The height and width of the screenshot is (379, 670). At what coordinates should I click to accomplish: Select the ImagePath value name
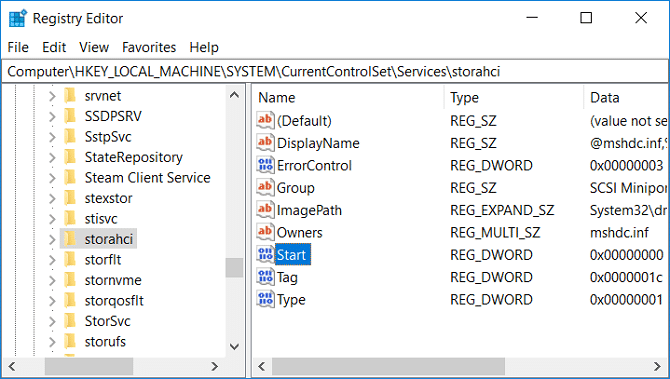point(309,210)
